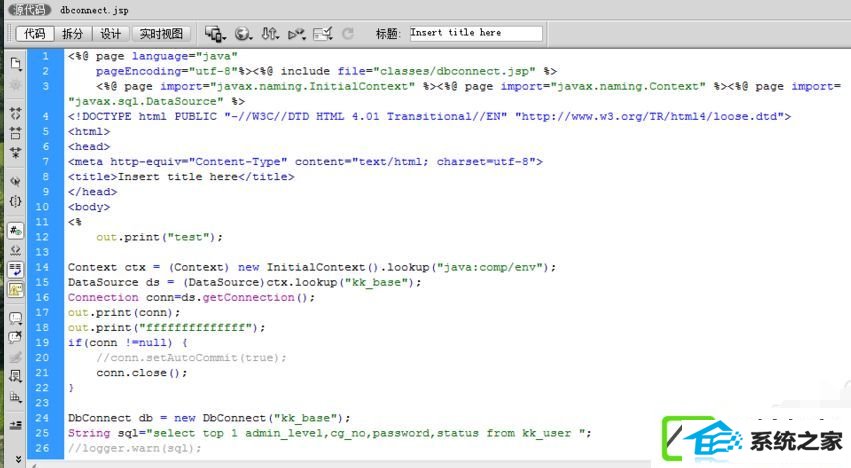
Task: Click the <html> tag on line 5
Action: 89,131
